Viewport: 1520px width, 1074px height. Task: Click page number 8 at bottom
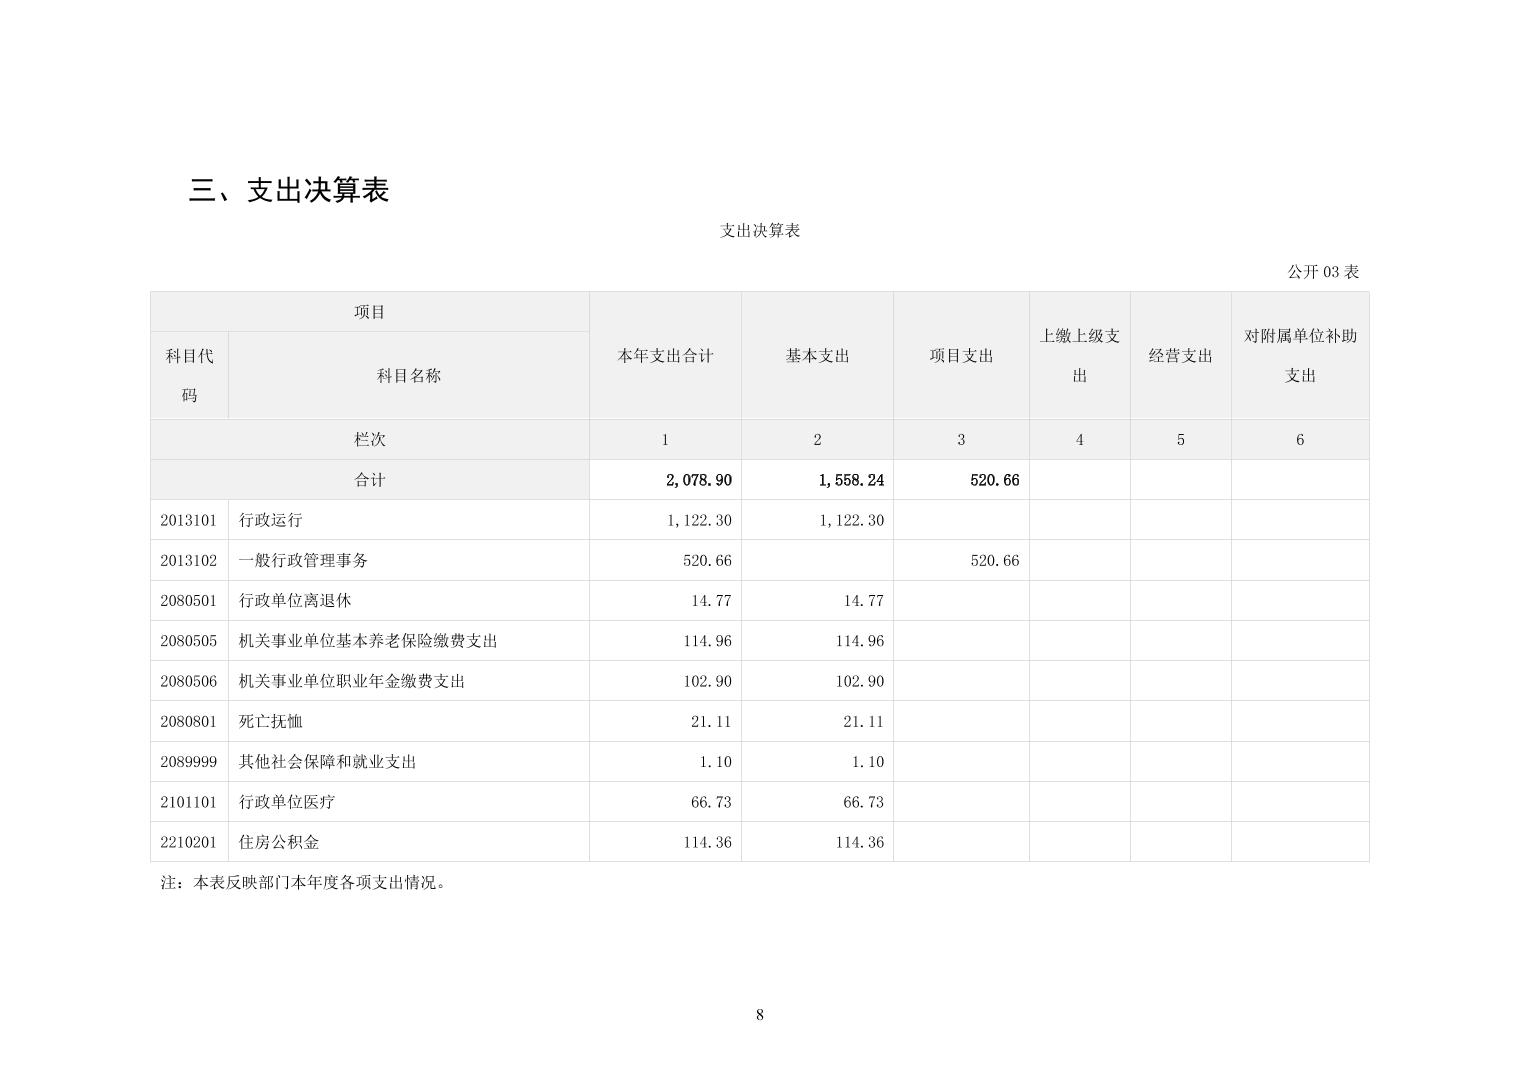760,1015
